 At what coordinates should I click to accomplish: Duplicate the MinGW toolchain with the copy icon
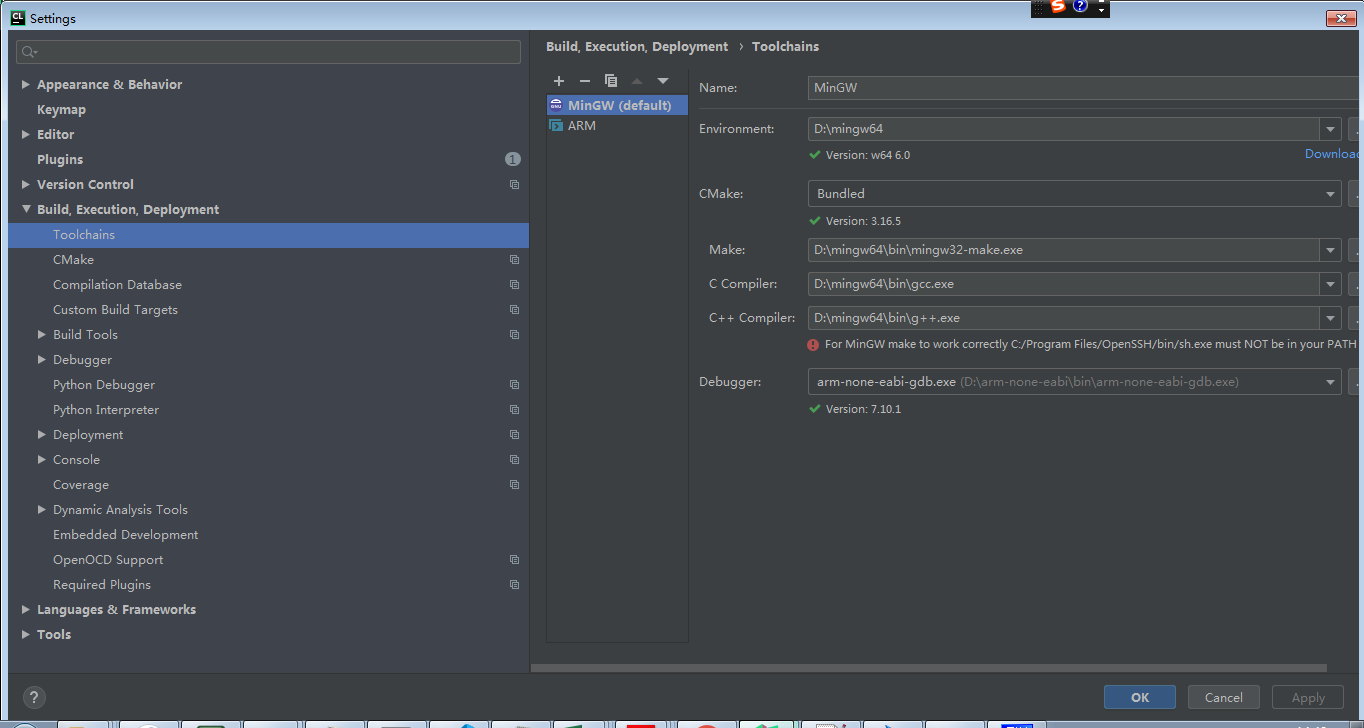coord(611,80)
